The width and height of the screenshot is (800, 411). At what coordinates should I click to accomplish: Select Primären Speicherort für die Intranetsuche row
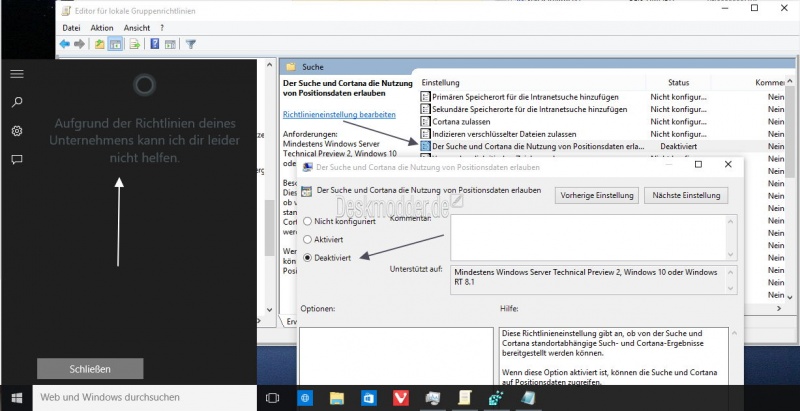click(602, 97)
